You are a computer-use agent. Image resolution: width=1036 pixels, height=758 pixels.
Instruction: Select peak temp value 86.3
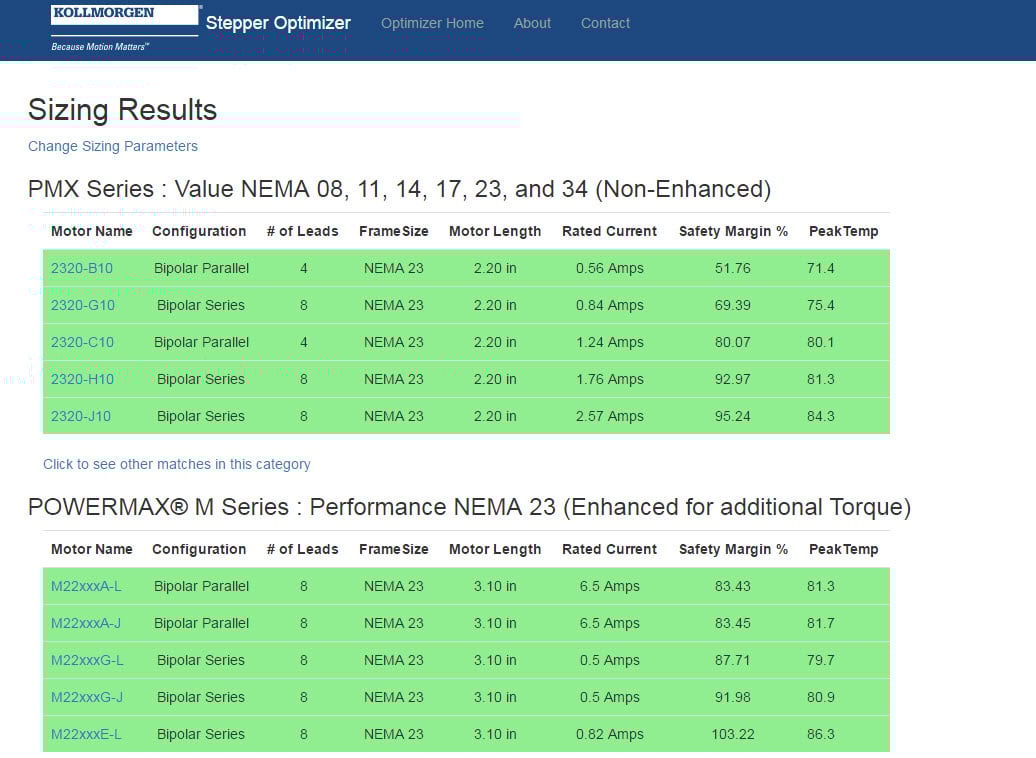coord(821,734)
